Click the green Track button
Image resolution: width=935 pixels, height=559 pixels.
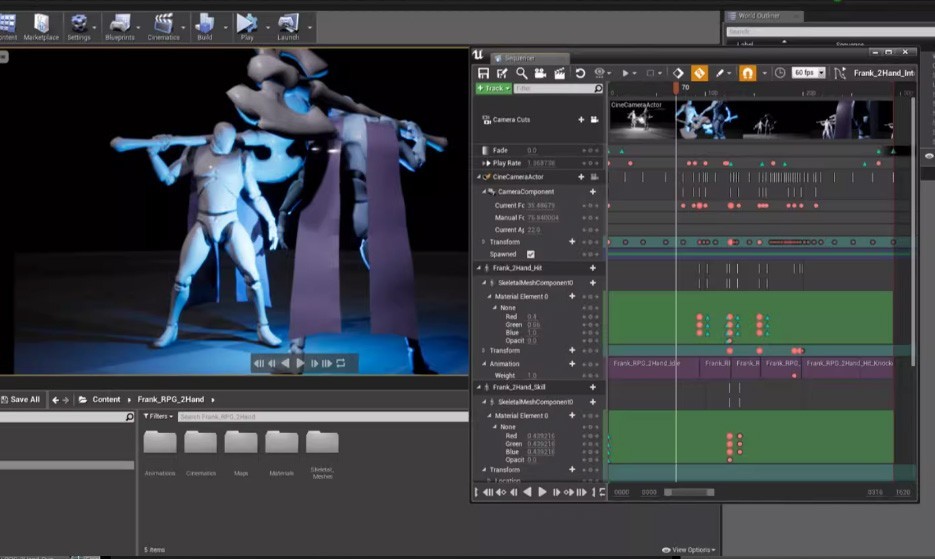[493, 88]
